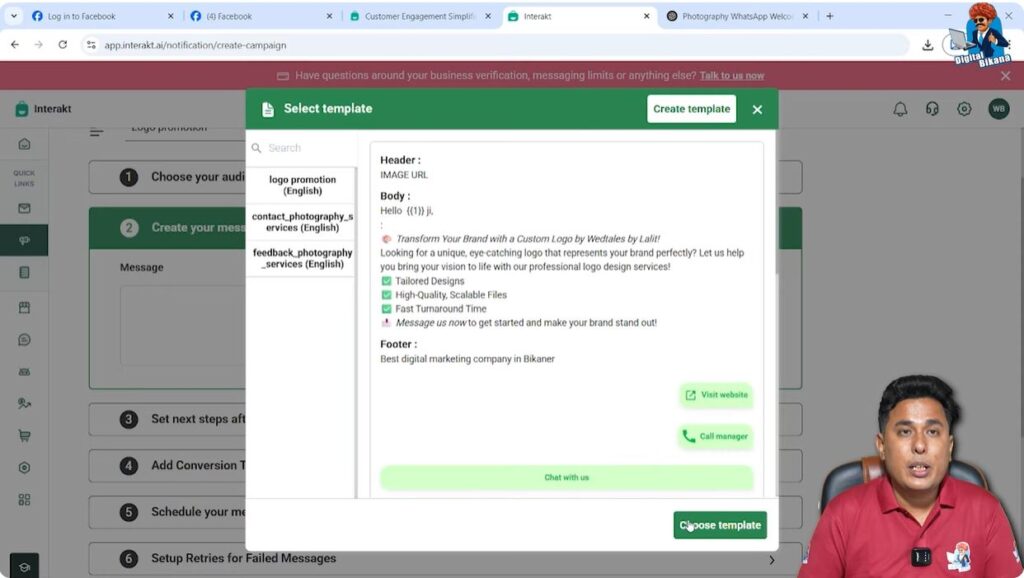Click the Choose template button

[719, 524]
